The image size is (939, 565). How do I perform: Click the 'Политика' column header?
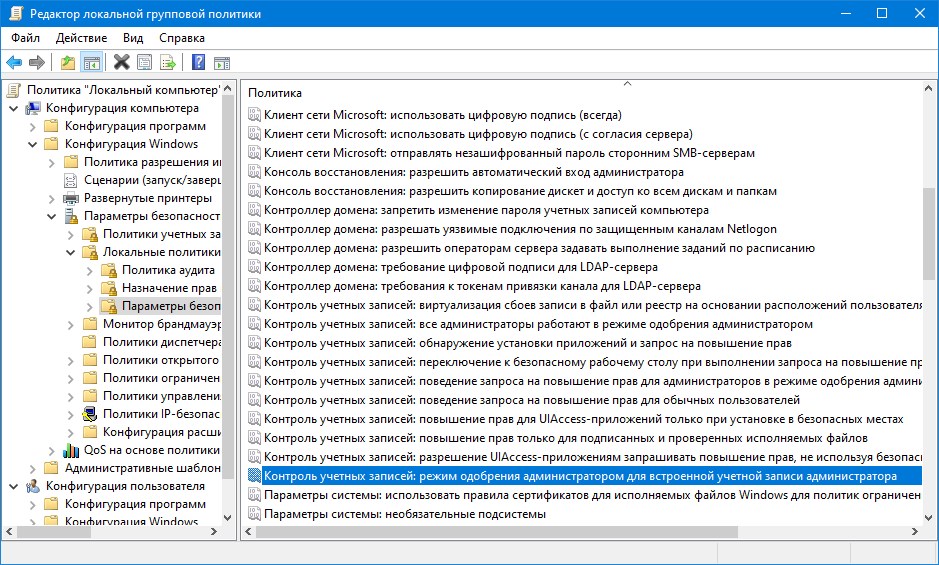(275, 93)
